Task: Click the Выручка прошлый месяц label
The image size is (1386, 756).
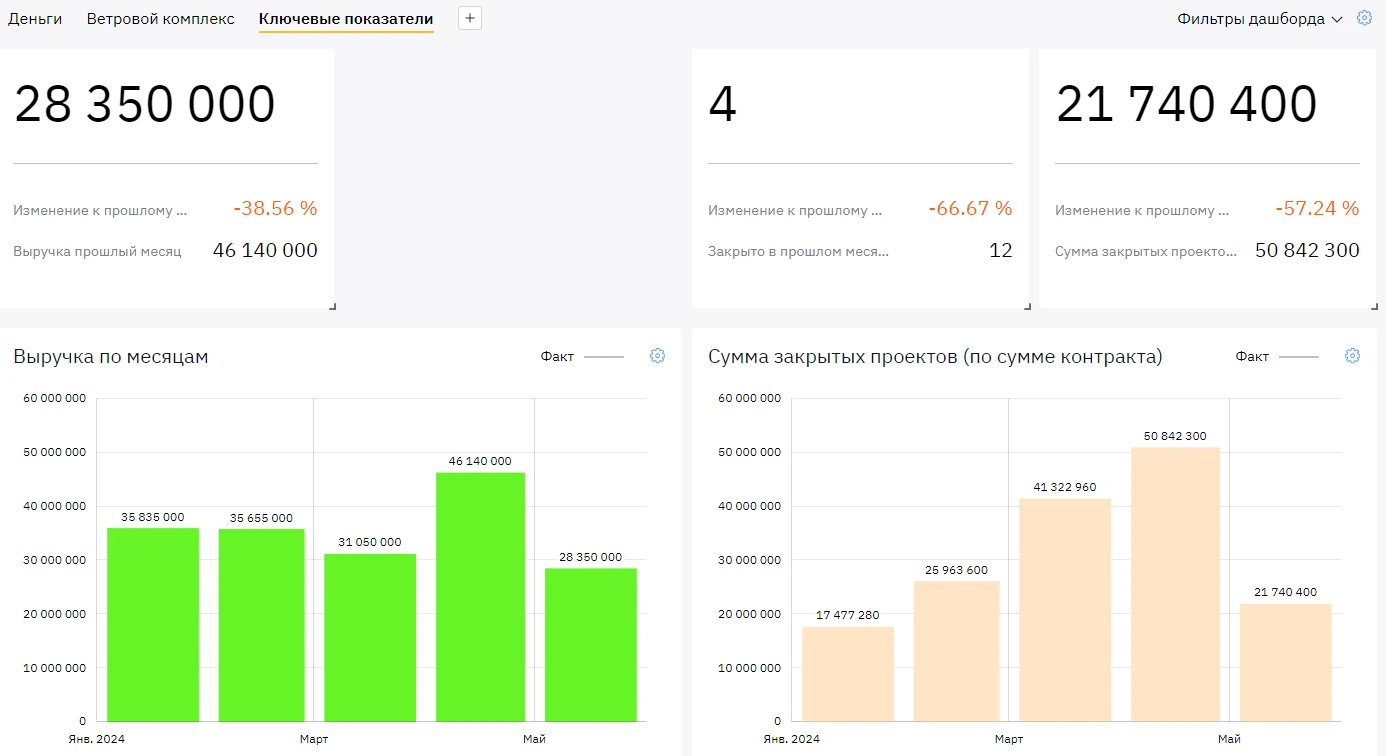Action: 97,251
